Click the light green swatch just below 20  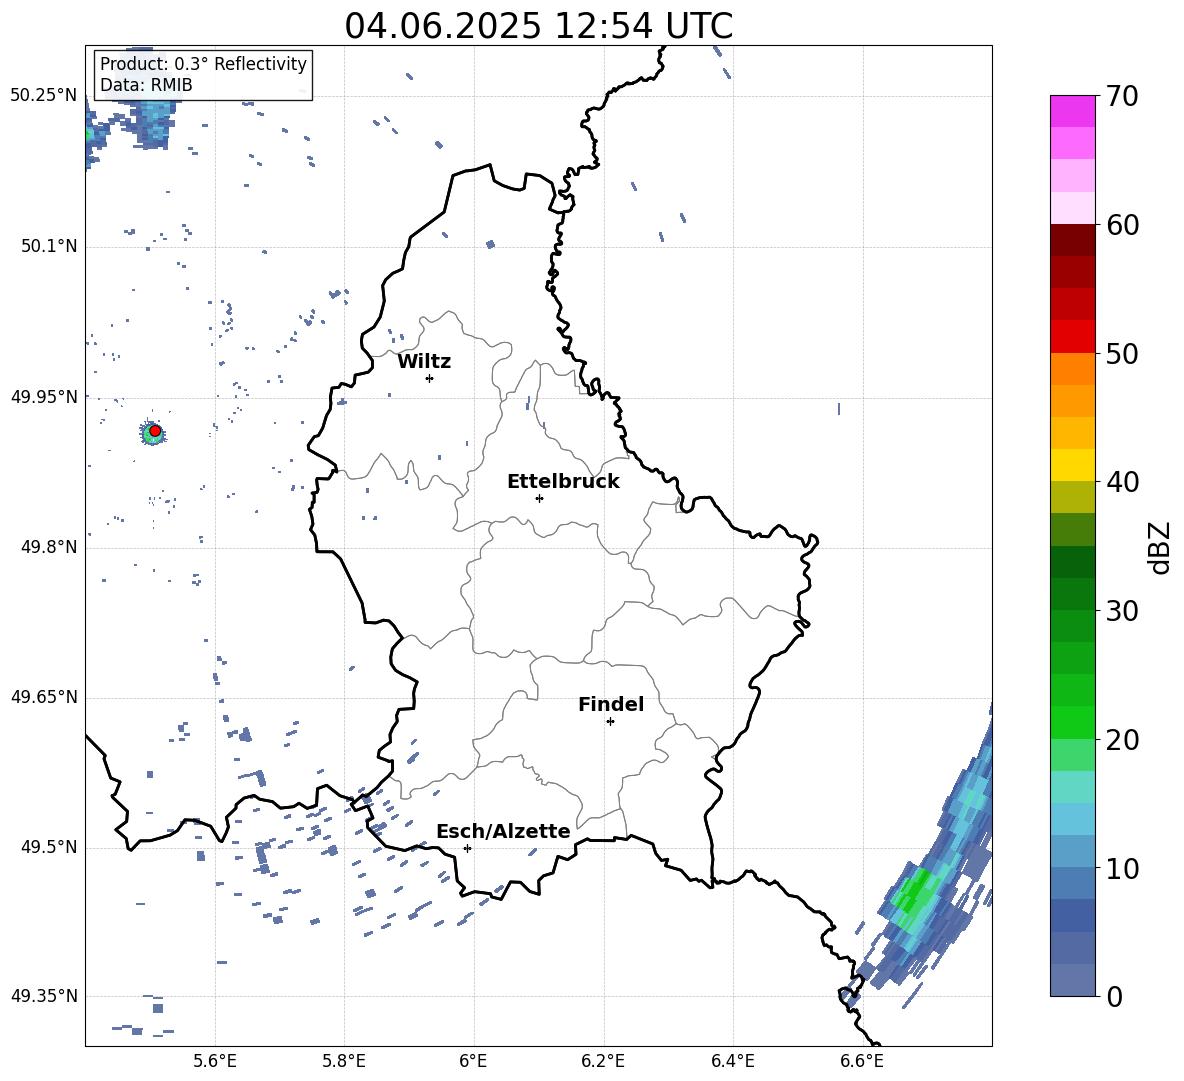(x=1072, y=754)
